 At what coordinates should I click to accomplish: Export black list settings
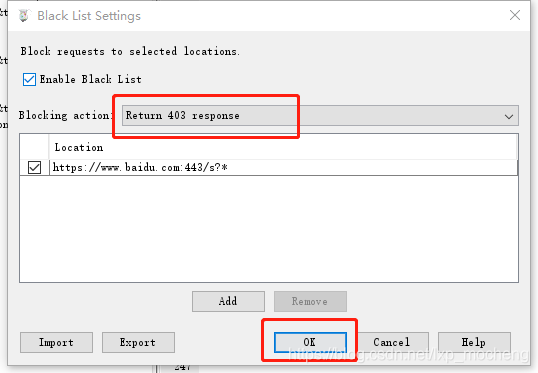138,342
